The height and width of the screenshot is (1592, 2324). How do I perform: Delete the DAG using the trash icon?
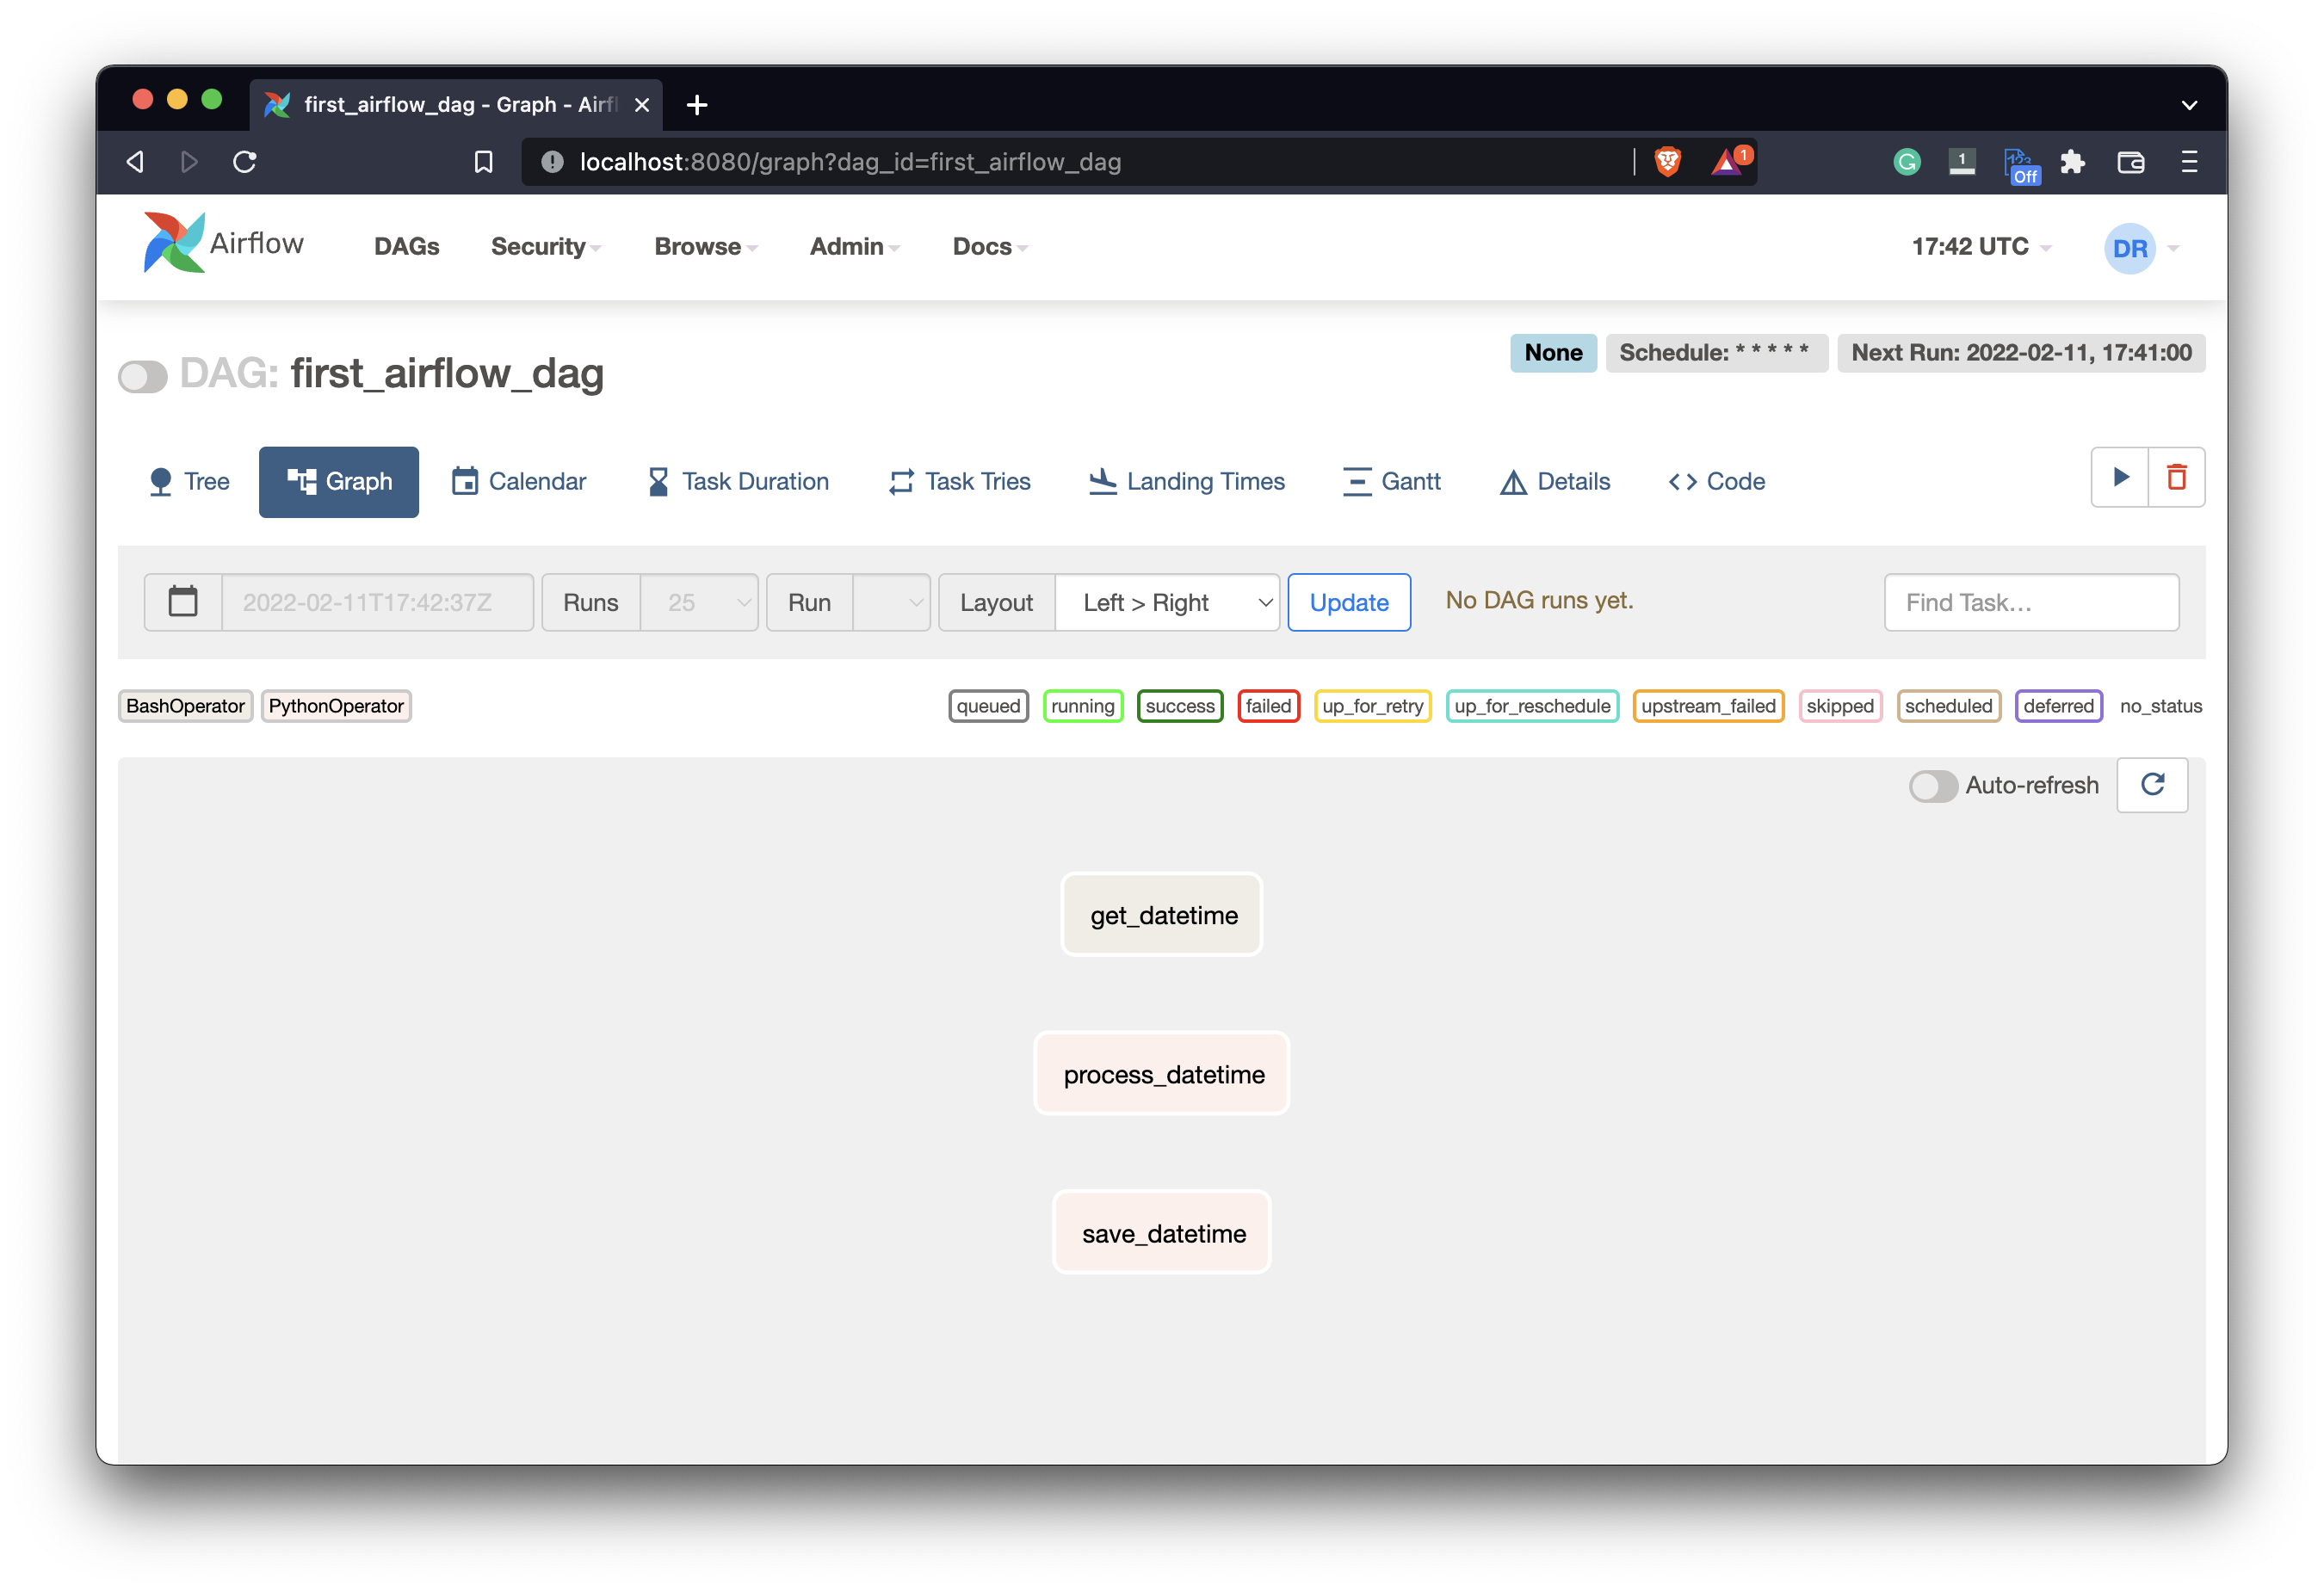pyautogui.click(x=2177, y=478)
